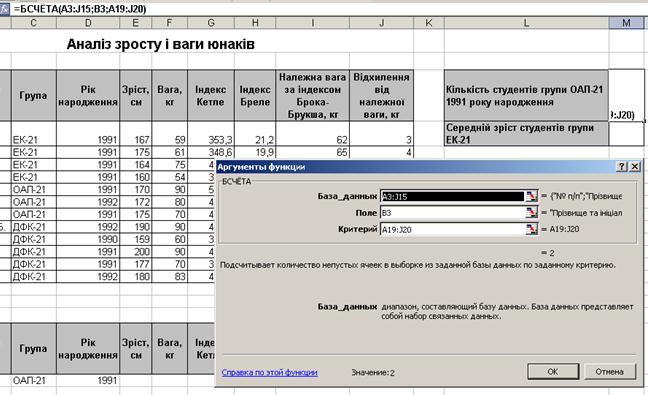Select column I header

click(312, 23)
